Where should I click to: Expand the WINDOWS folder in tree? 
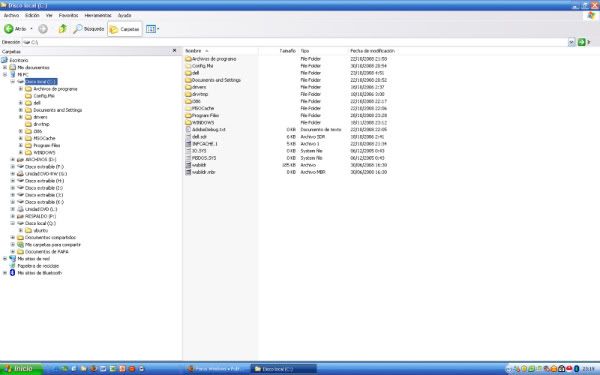point(21,152)
